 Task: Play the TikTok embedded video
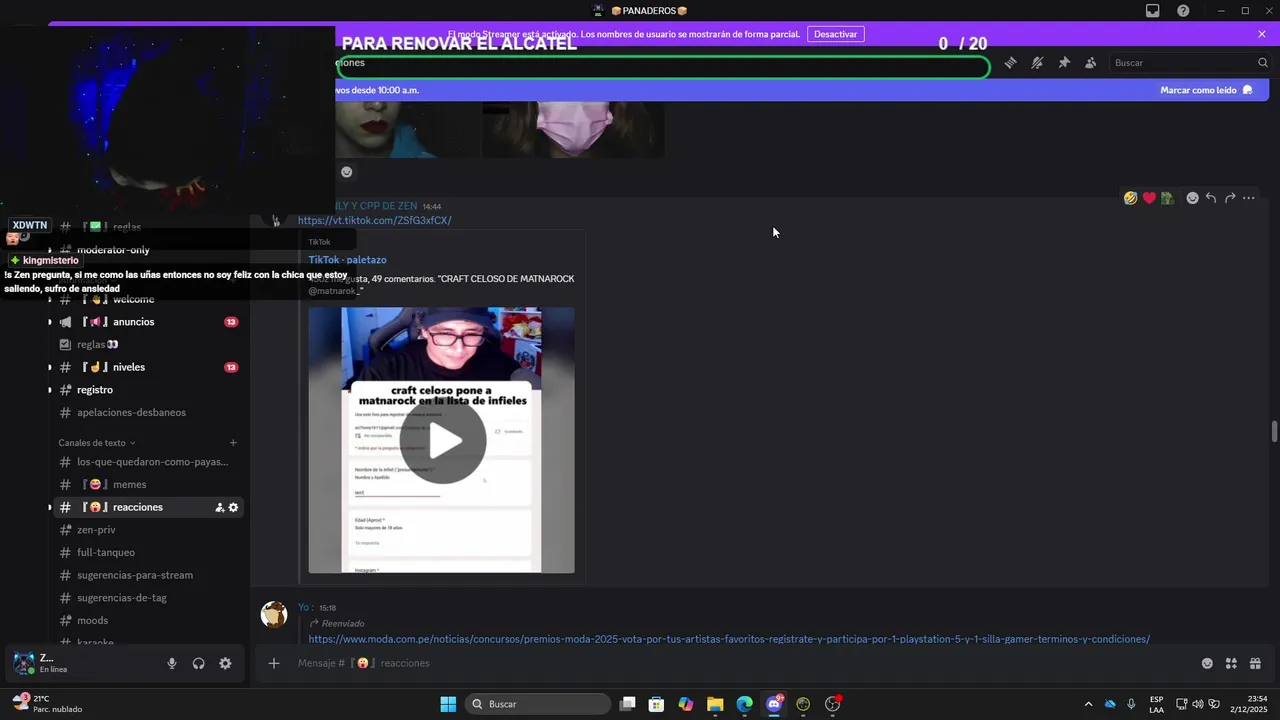tap(442, 441)
